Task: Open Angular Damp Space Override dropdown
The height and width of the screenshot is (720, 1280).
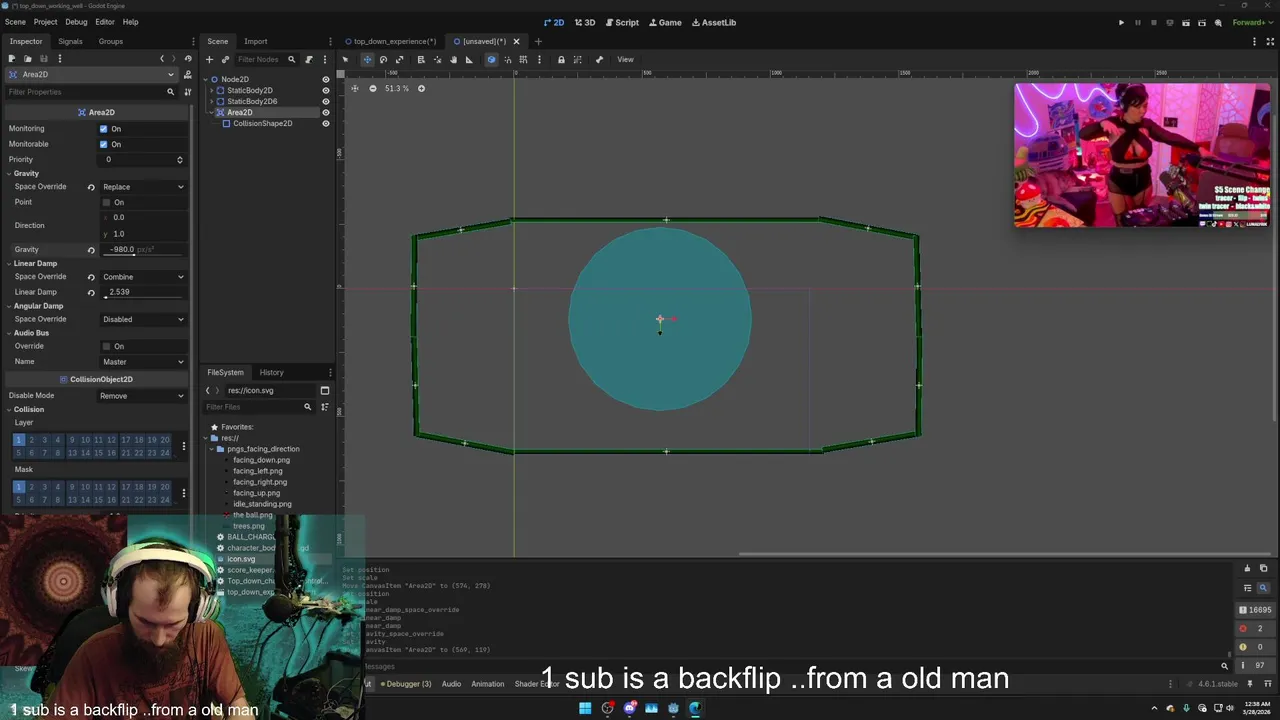Action: (143, 319)
